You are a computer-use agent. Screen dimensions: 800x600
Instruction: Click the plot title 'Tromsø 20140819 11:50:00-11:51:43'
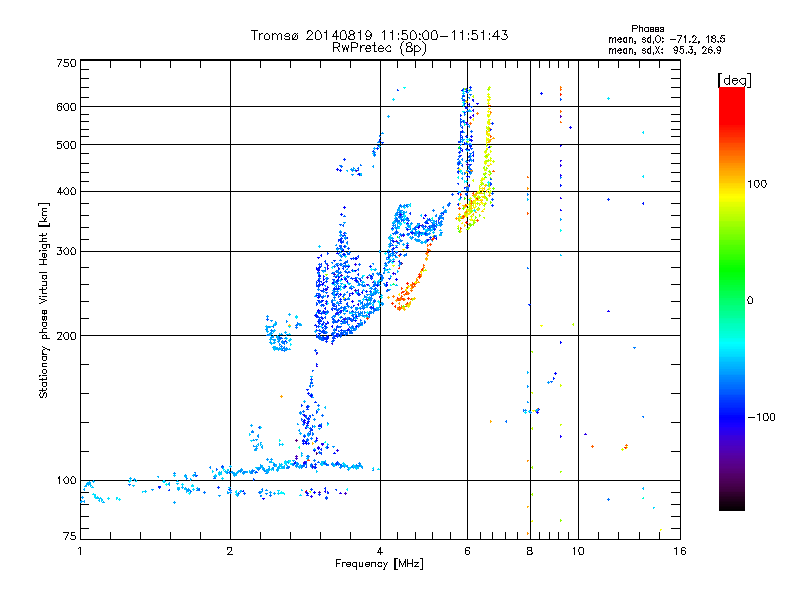pos(379,35)
